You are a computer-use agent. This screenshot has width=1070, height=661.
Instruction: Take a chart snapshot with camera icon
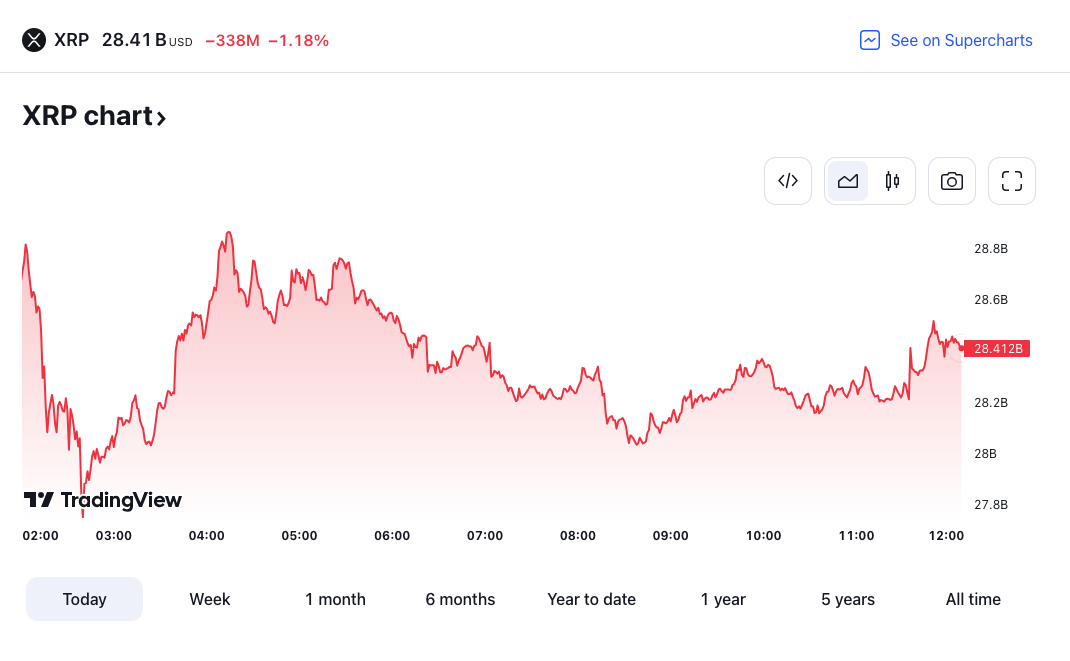(951, 181)
